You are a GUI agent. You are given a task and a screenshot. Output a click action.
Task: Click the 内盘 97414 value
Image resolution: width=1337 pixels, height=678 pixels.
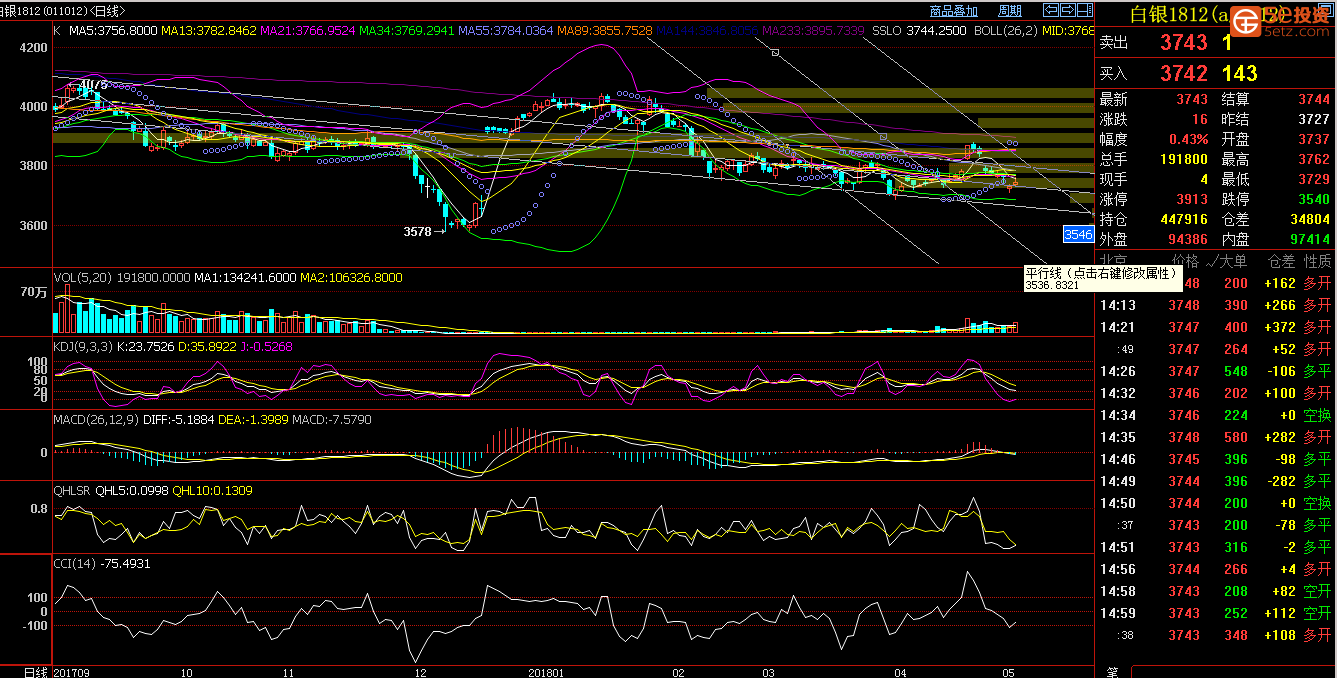pos(1310,239)
